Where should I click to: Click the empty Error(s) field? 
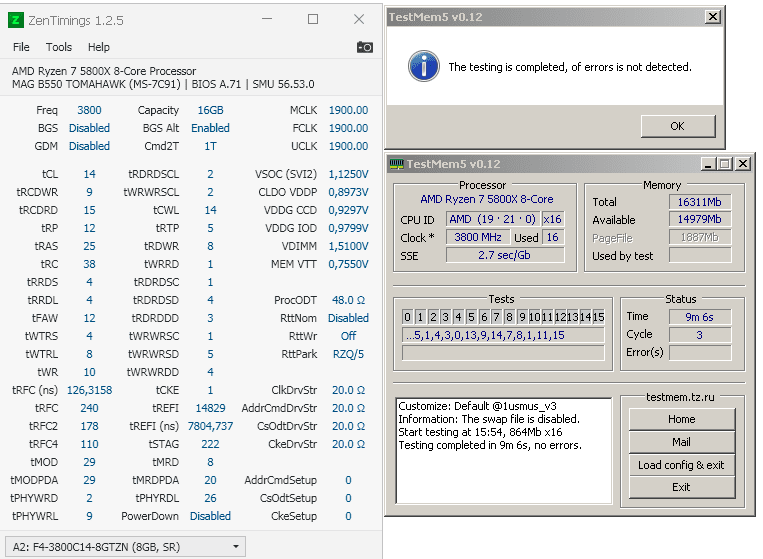pos(700,353)
